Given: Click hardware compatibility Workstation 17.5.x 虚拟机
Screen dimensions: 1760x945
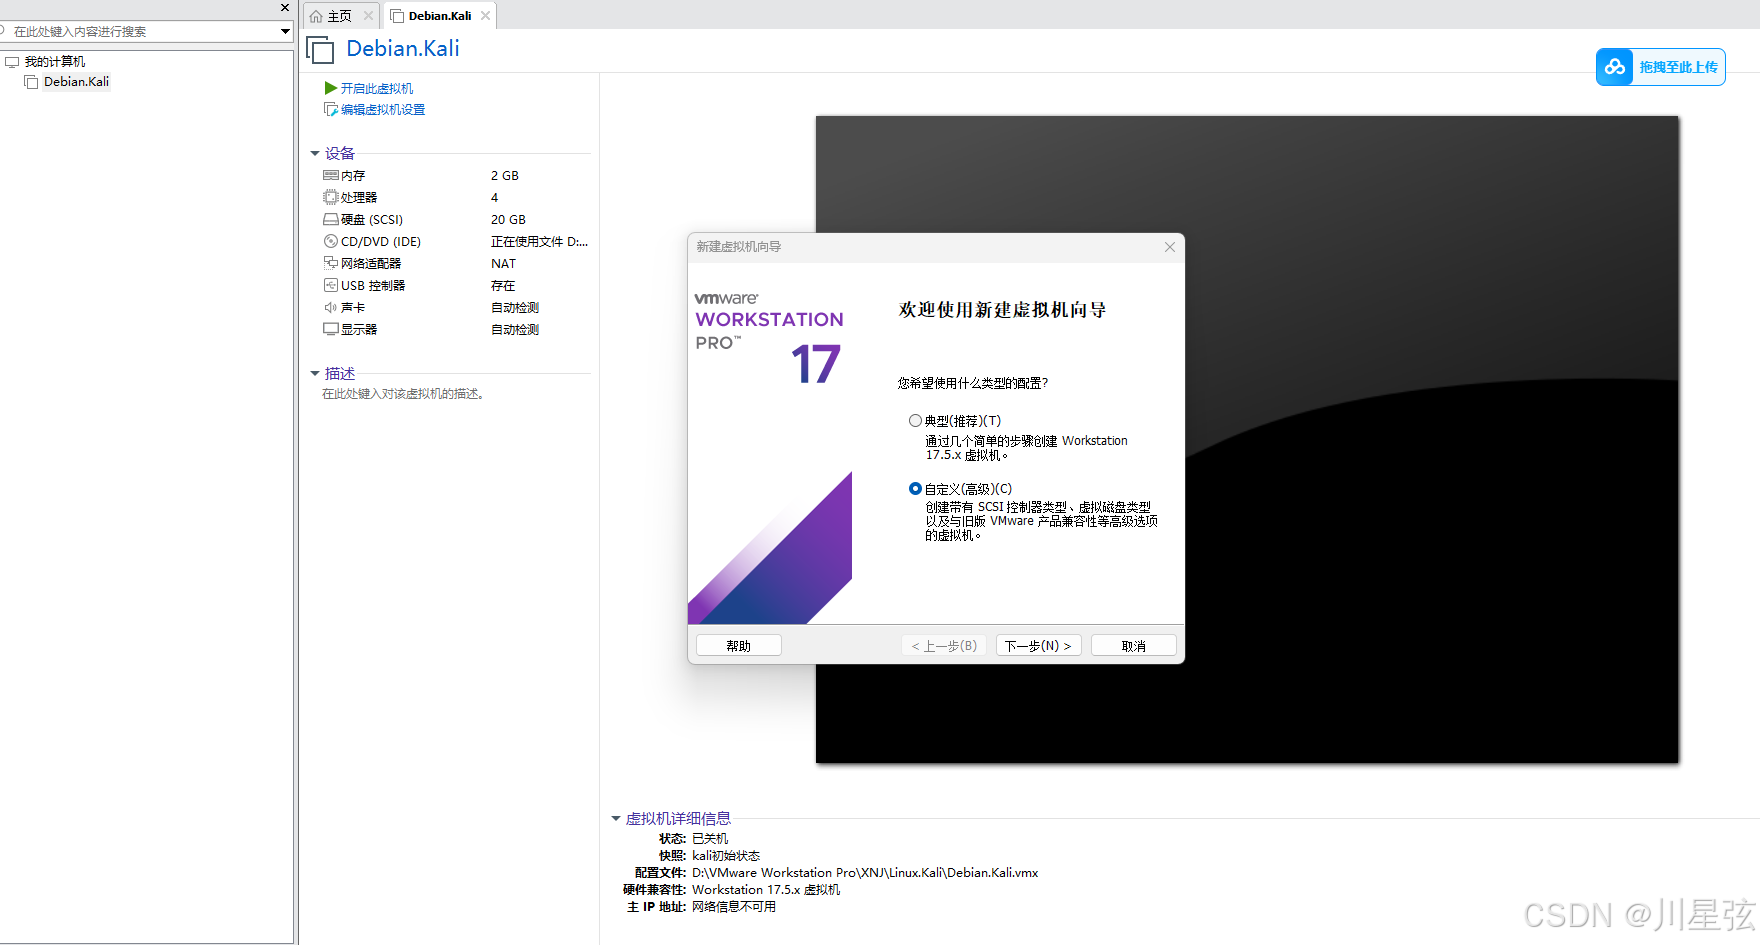Looking at the screenshot, I should (x=766, y=890).
